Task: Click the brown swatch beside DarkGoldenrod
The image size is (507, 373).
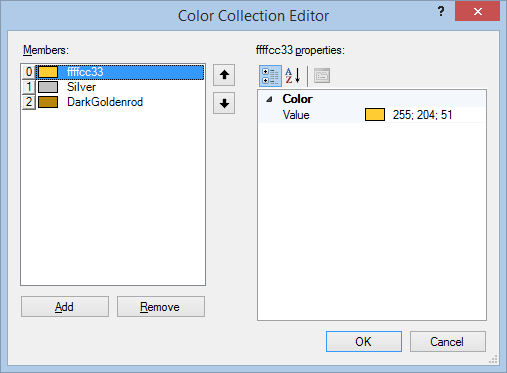Action: pos(48,102)
